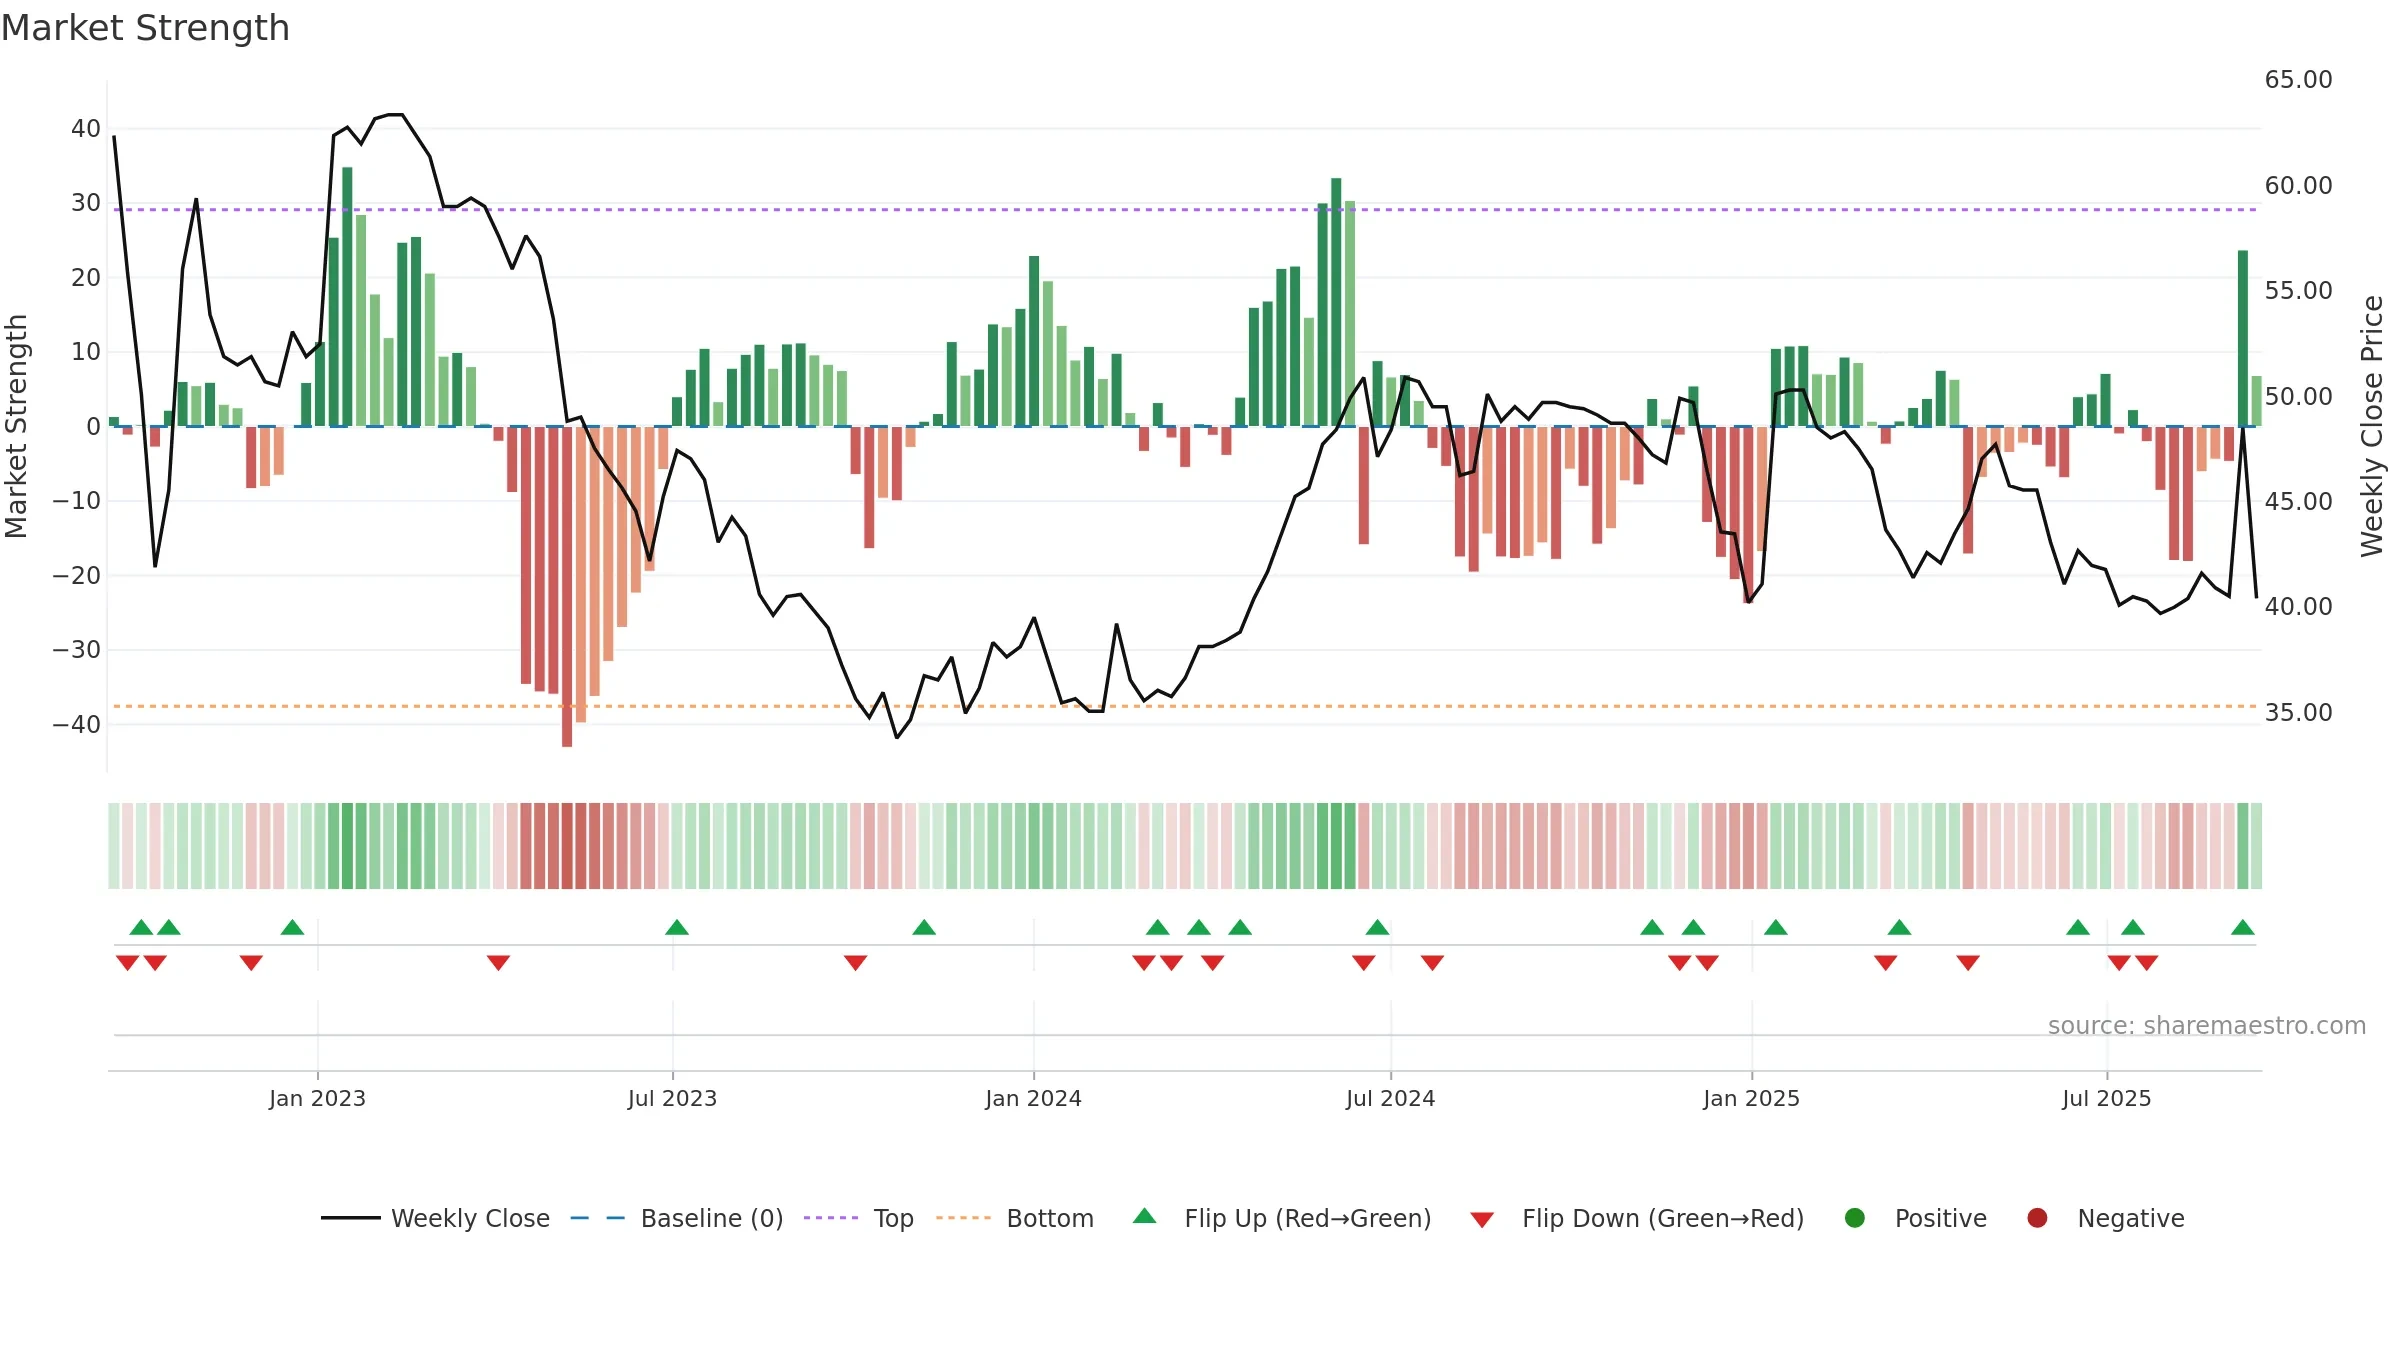Select the green flip-up triangle just right of the Jul 2023 gridline
The image size is (2400, 1350).
pos(677,927)
